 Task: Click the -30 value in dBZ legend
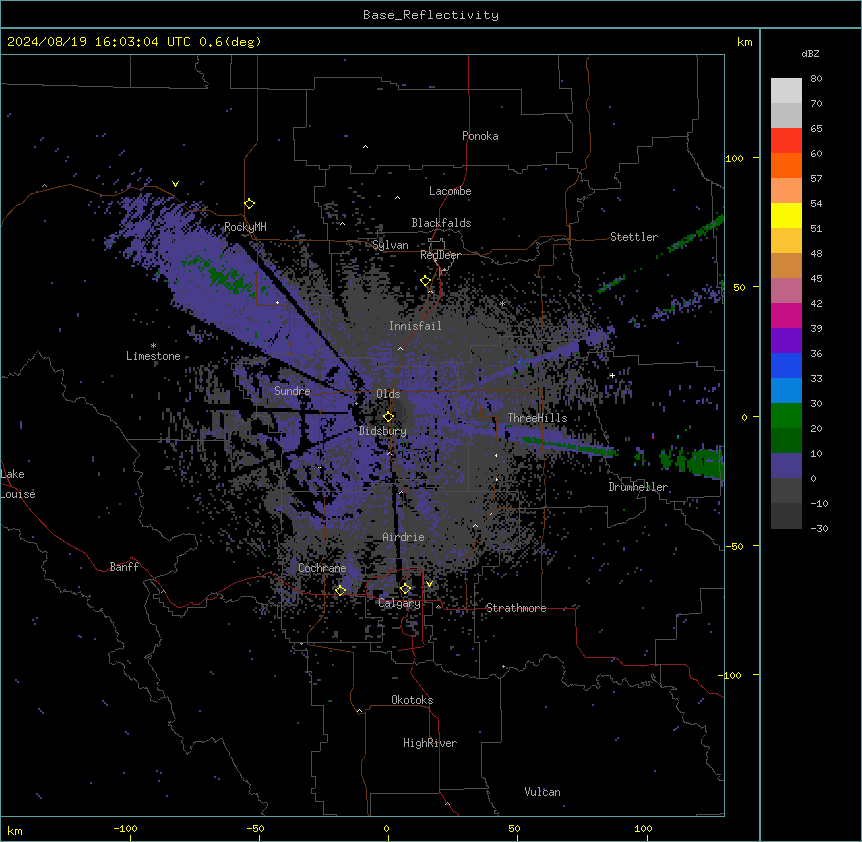[819, 529]
